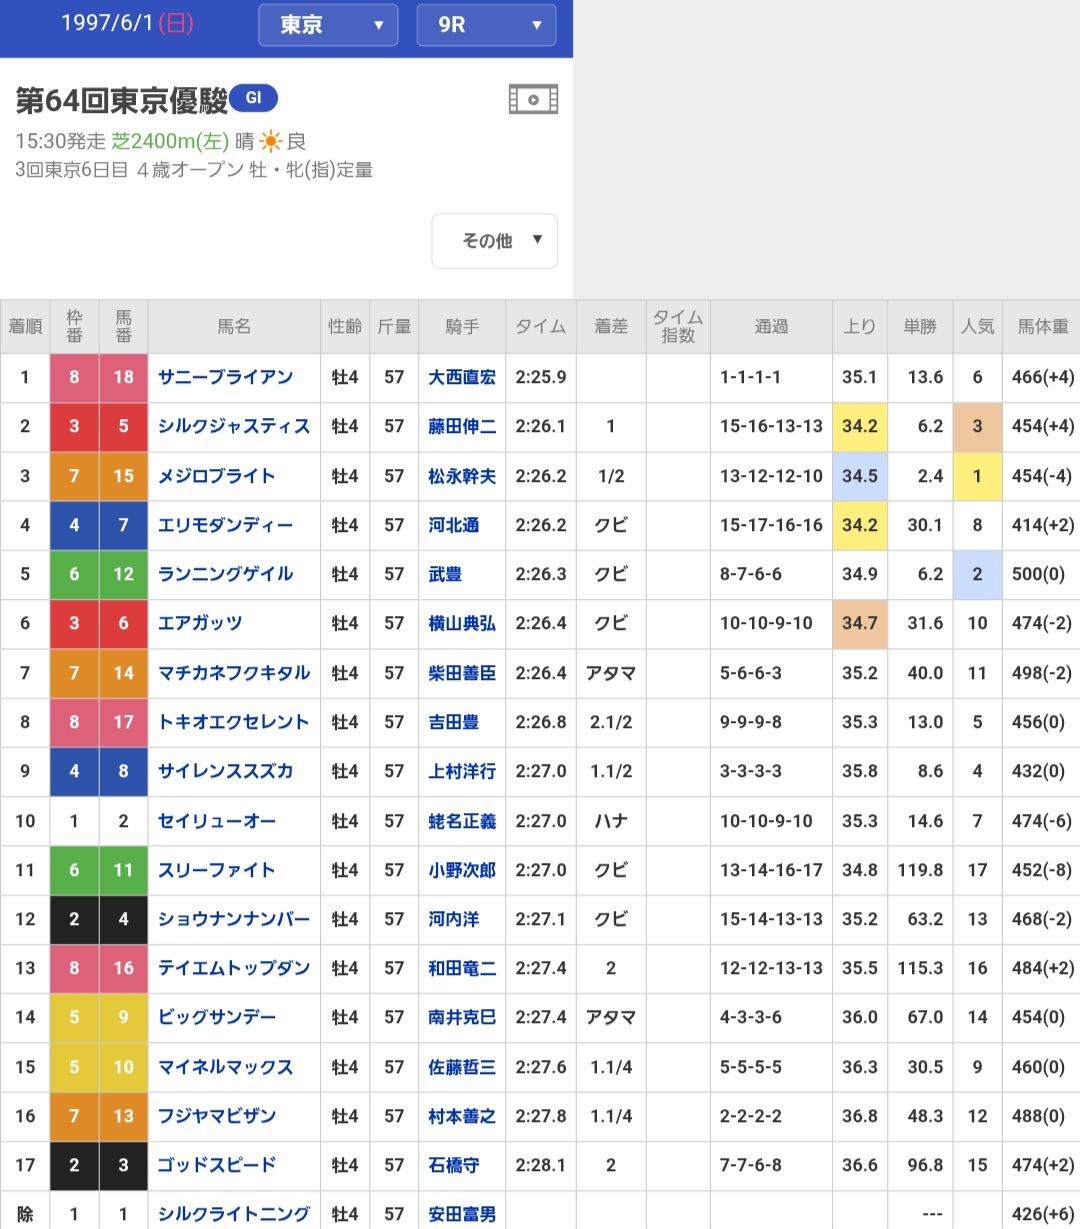Open the 9R race number dropdown
The width and height of the screenshot is (1080, 1229).
click(486, 25)
